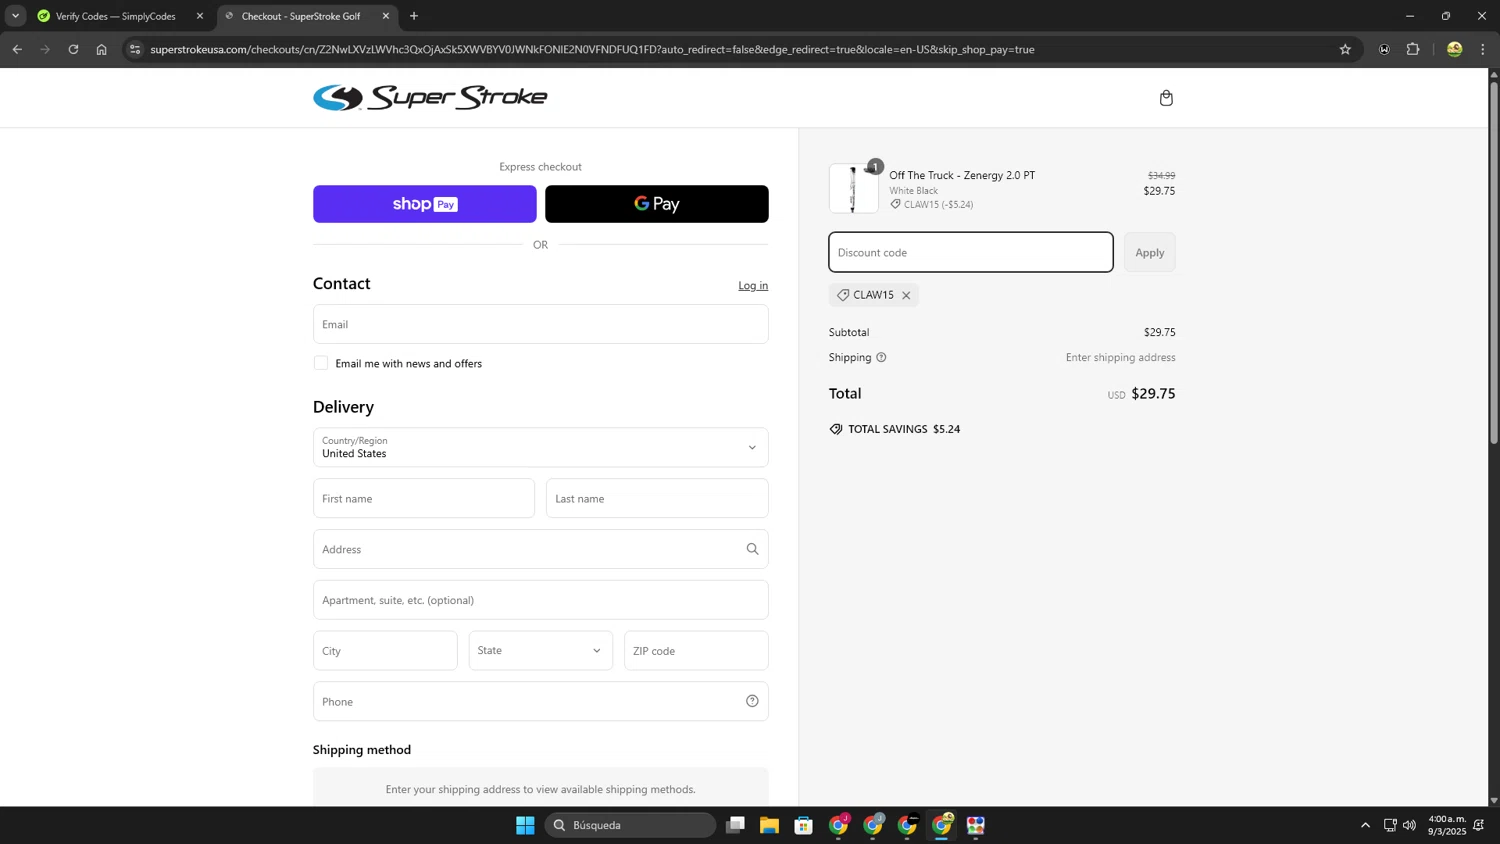Image resolution: width=1500 pixels, height=844 pixels.
Task: Open the Chrome three-dot menu
Action: [x=1483, y=49]
